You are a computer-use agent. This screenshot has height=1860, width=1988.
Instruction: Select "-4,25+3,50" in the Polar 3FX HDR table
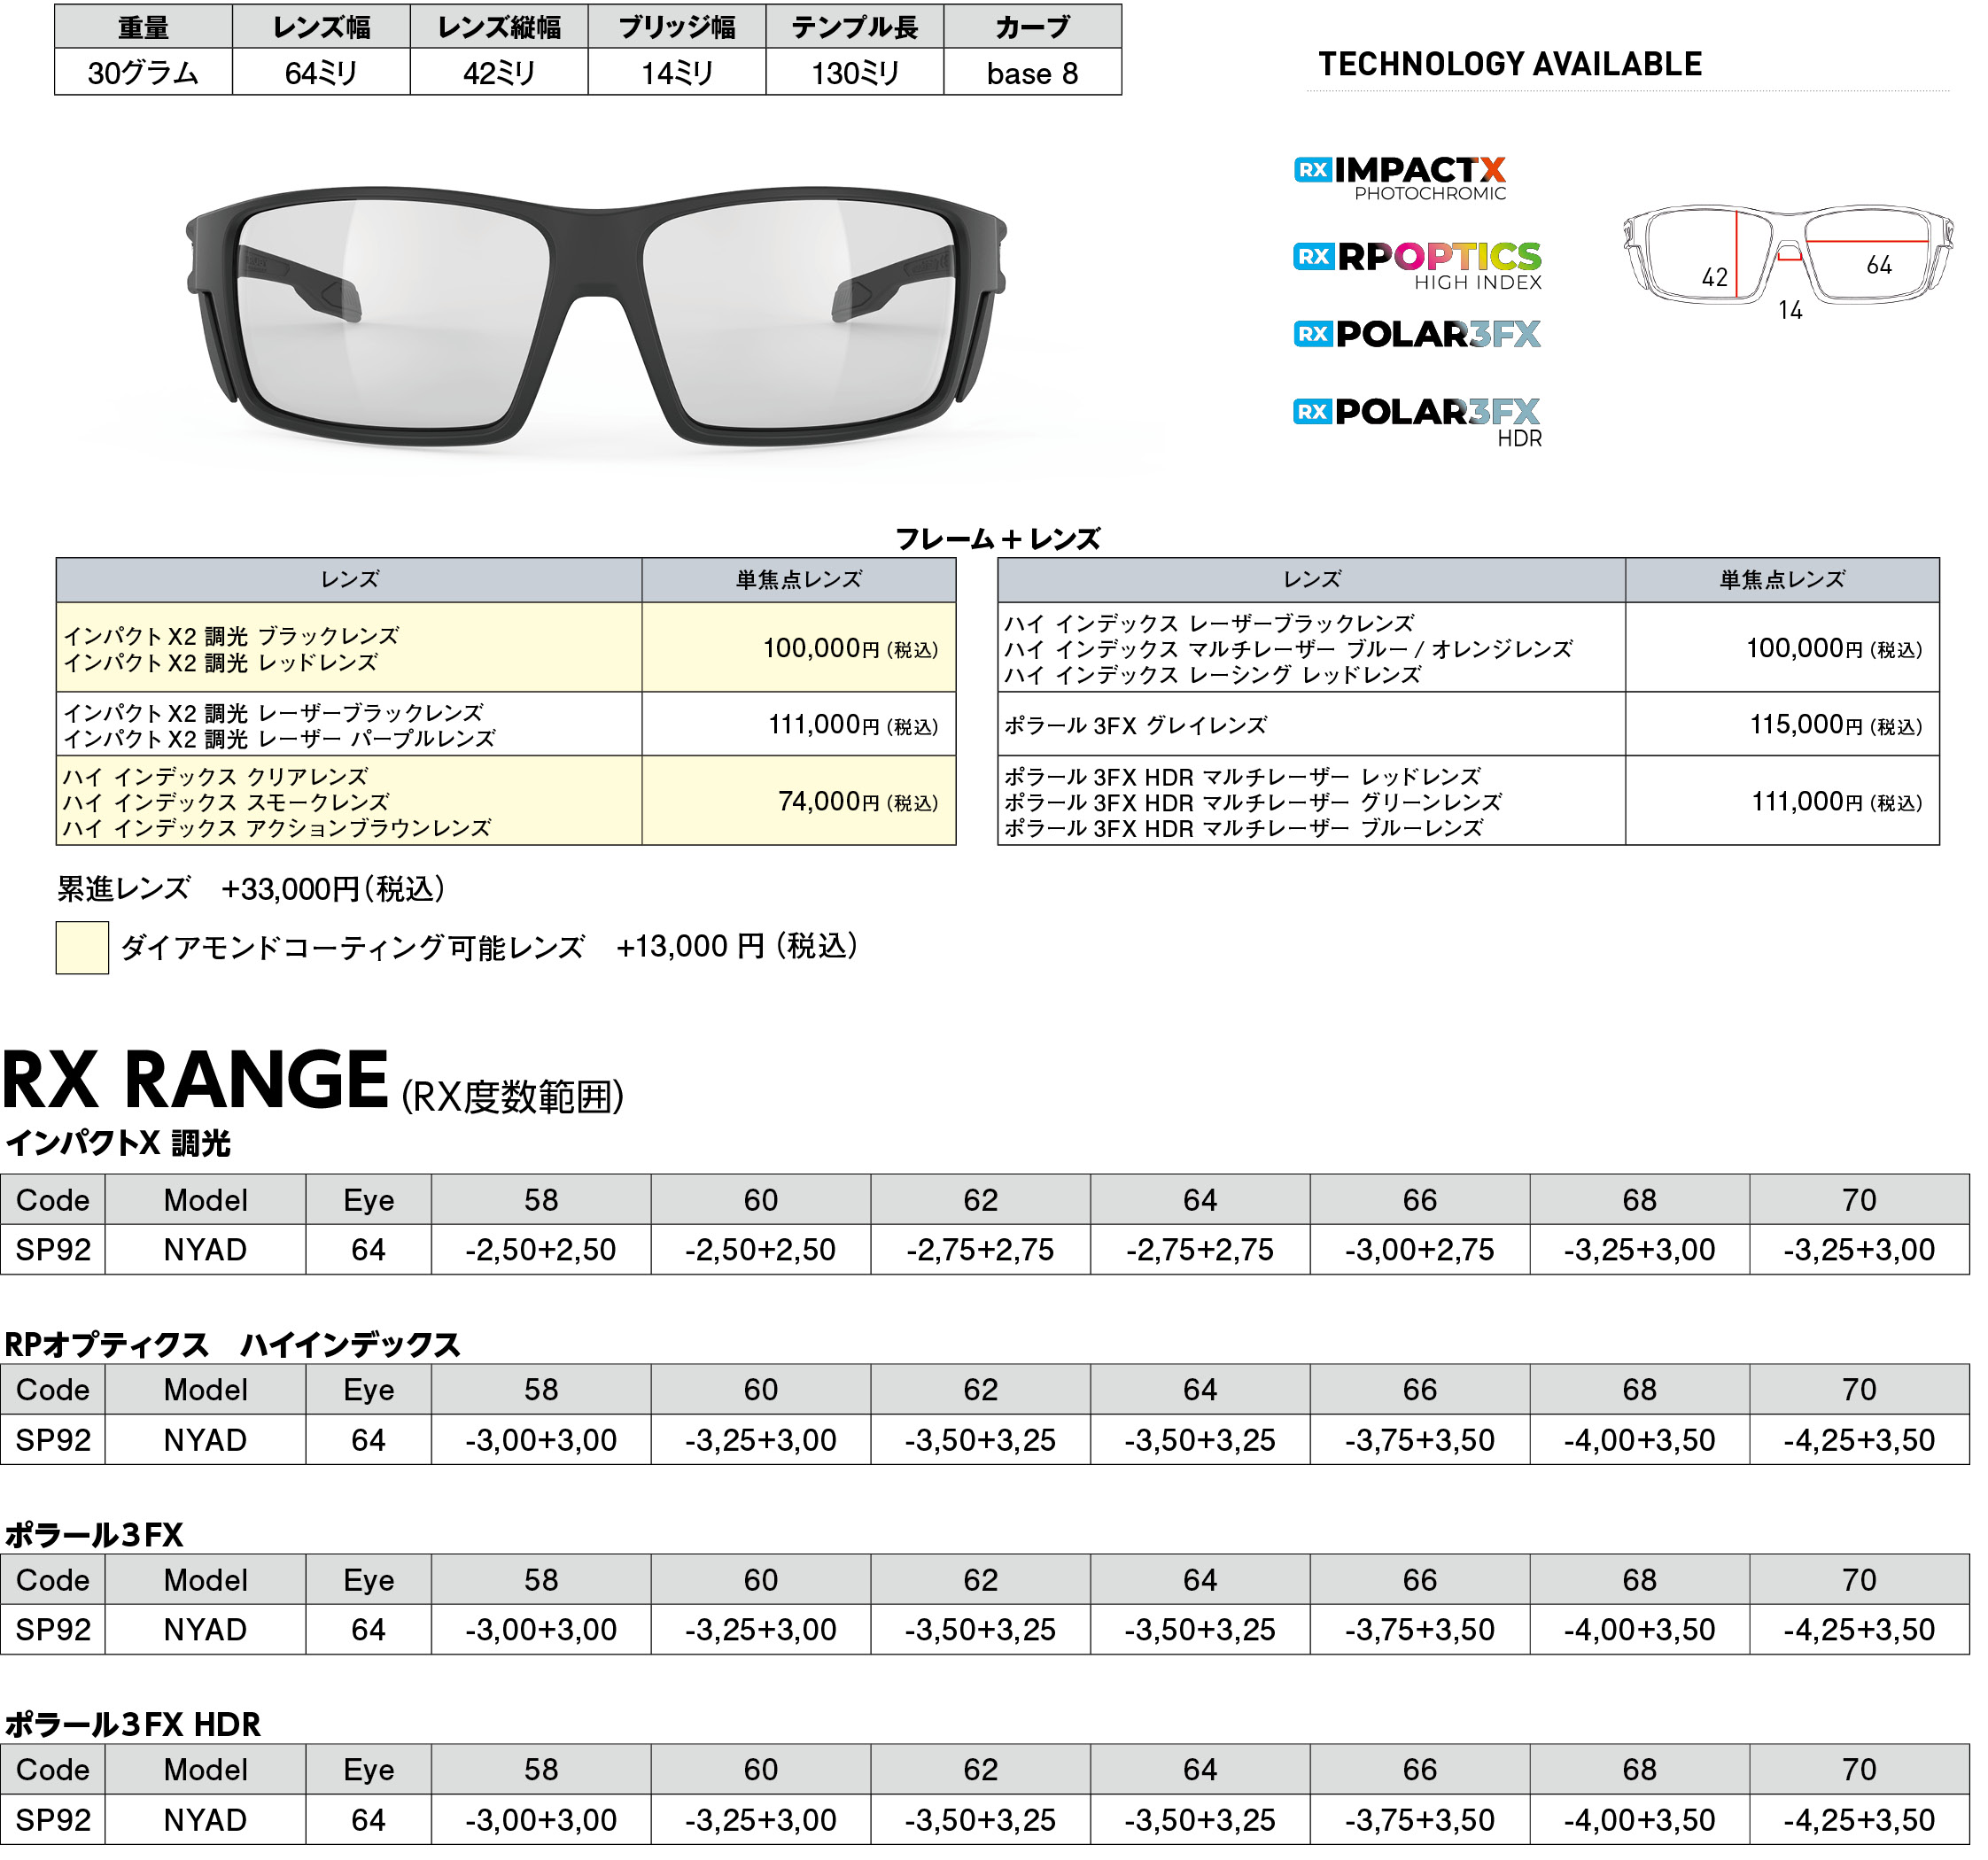(x=1859, y=1820)
